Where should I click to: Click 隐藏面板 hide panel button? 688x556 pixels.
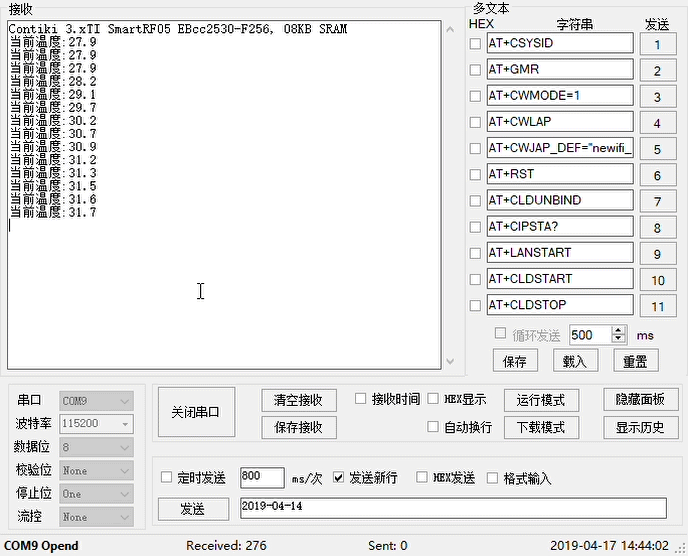(641, 399)
